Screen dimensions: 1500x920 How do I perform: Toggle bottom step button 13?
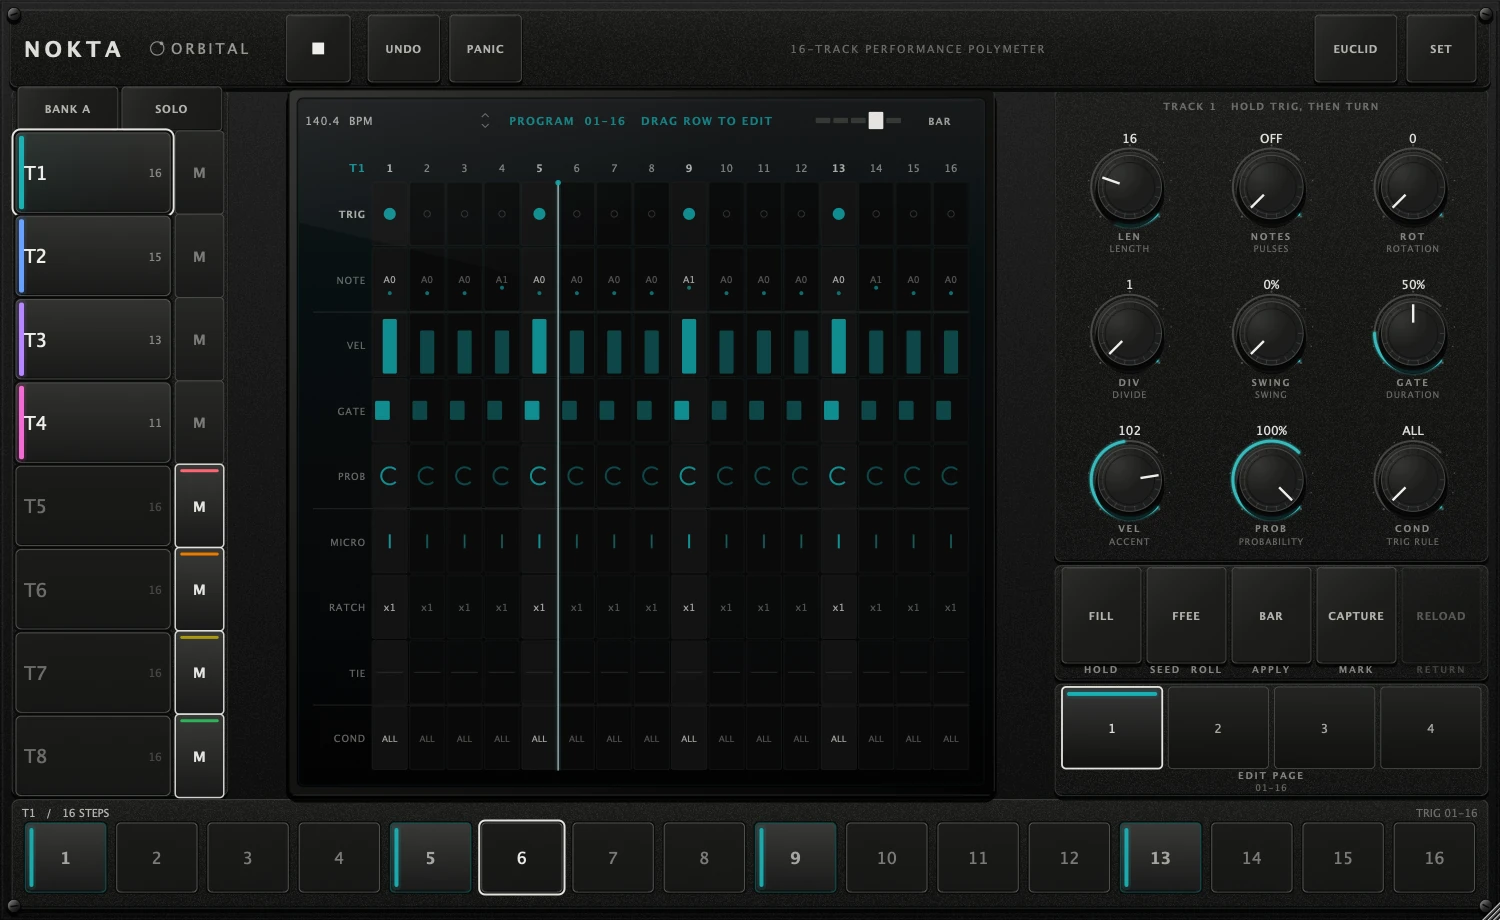tap(1160, 858)
